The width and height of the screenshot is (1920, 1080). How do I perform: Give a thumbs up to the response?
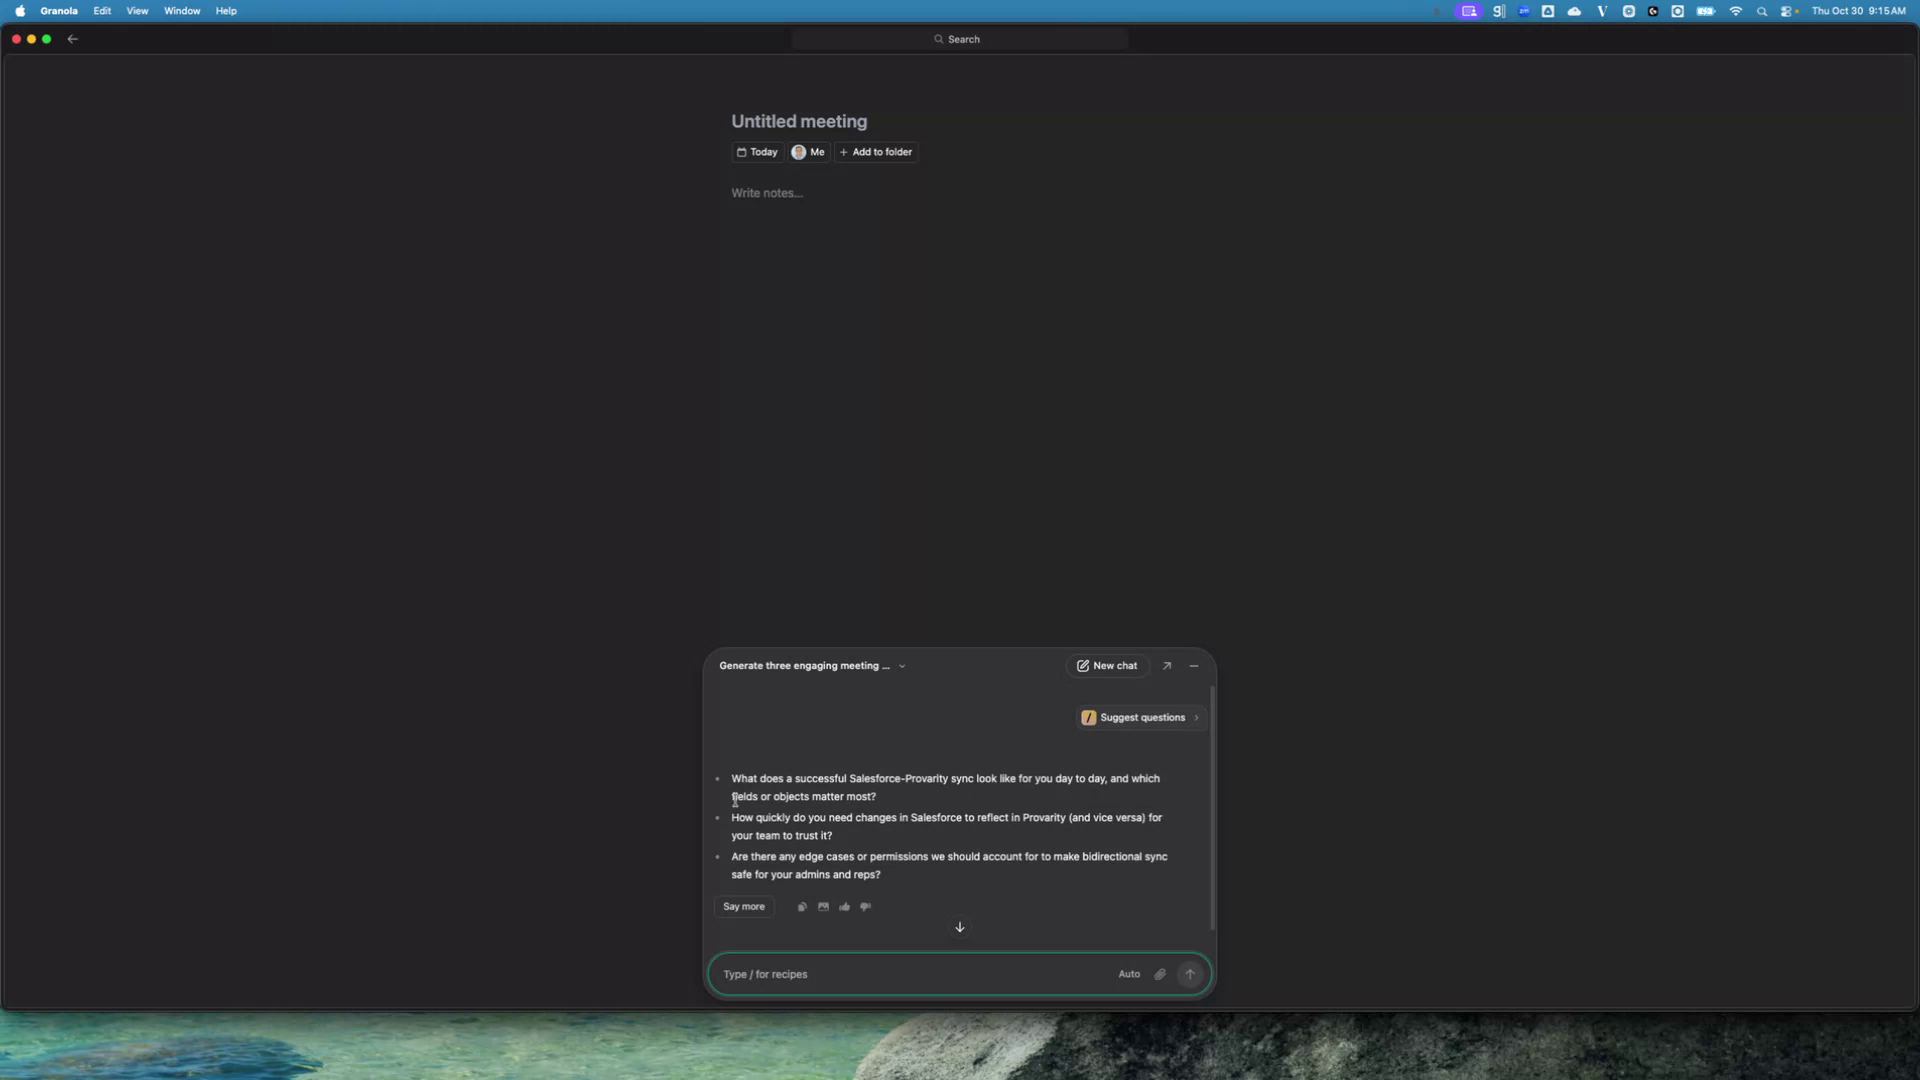point(845,907)
